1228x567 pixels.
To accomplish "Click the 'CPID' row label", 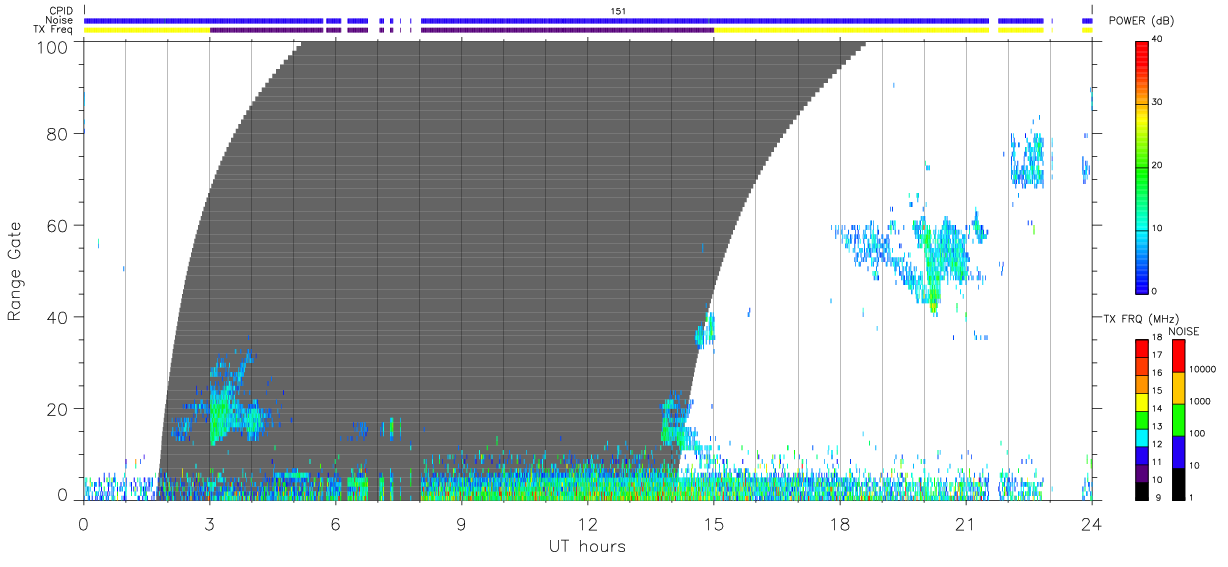I will 61,11.
